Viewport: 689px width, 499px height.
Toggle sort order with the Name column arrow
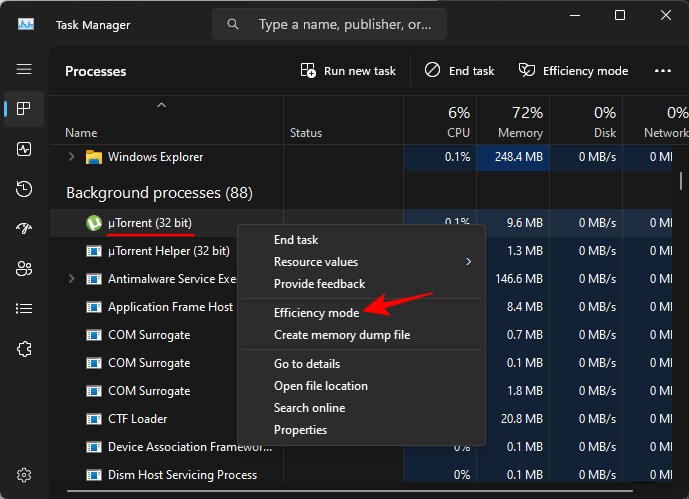162,105
